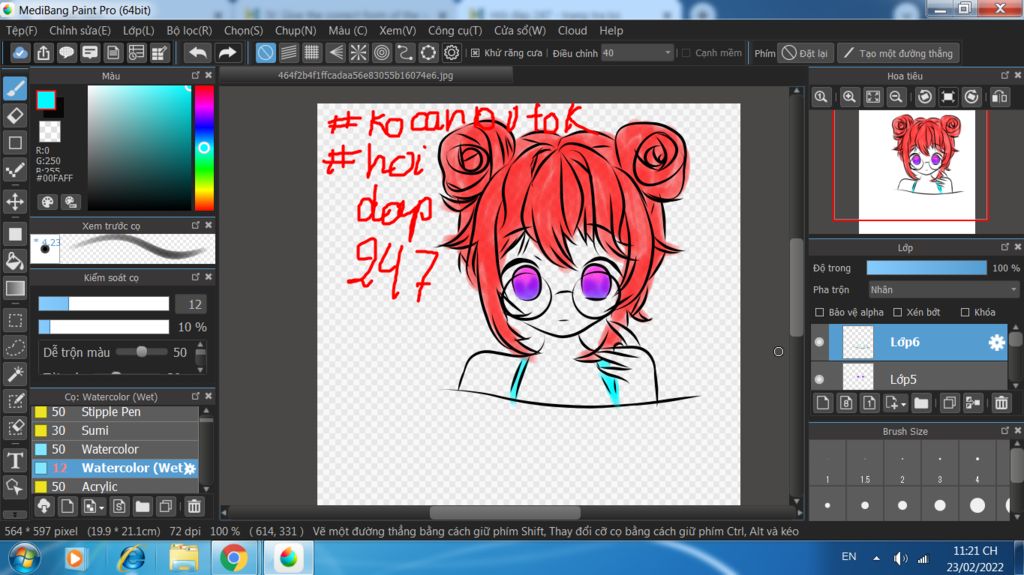The height and width of the screenshot is (575, 1024).
Task: Select the Brush tool in left toolbar
Action: click(x=15, y=88)
